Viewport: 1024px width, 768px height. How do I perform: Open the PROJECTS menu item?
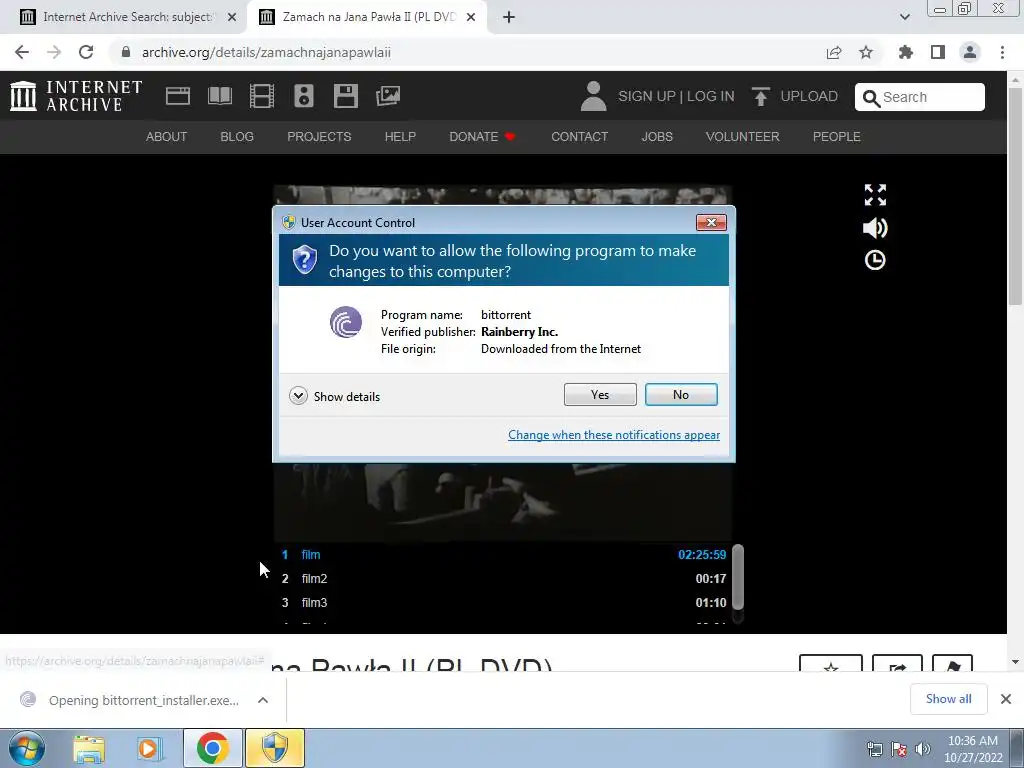[x=319, y=136]
